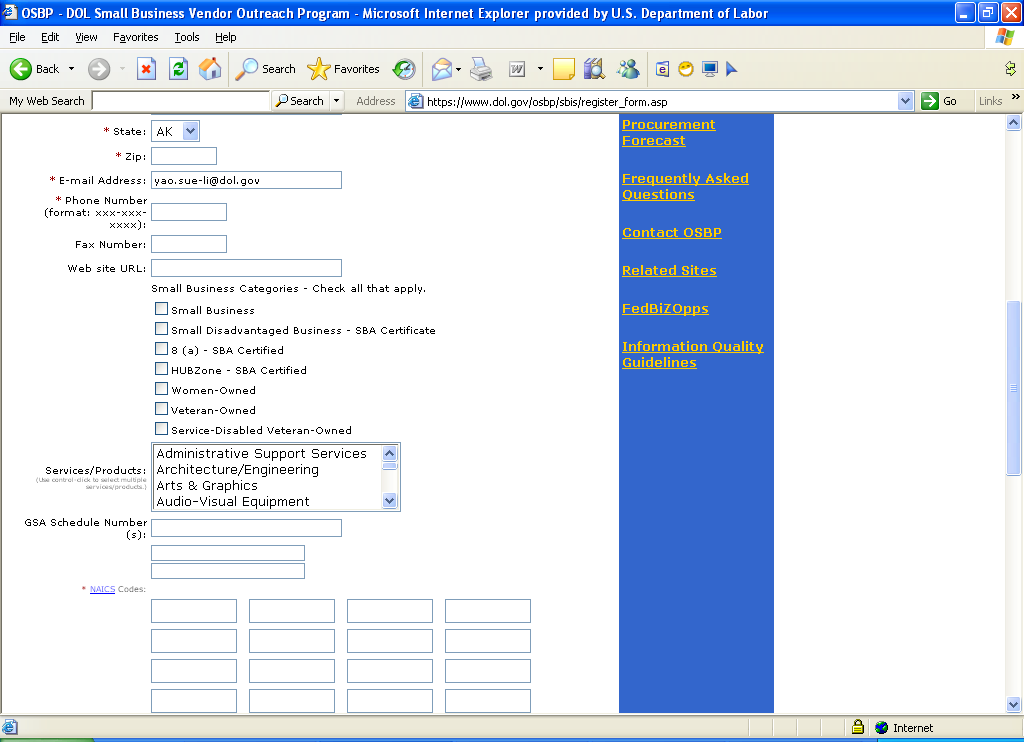Go to the Home page icon

pyautogui.click(x=210, y=69)
